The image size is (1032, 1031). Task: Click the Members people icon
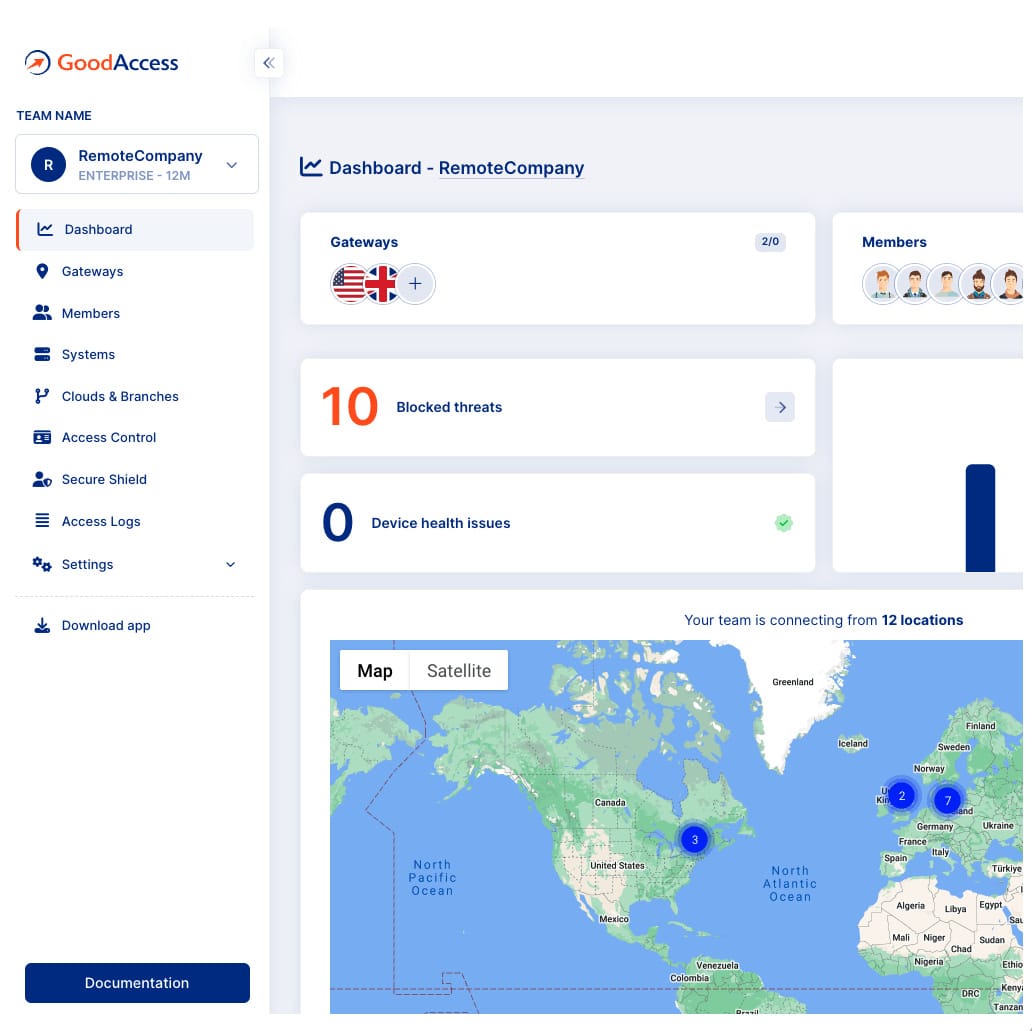pos(42,313)
